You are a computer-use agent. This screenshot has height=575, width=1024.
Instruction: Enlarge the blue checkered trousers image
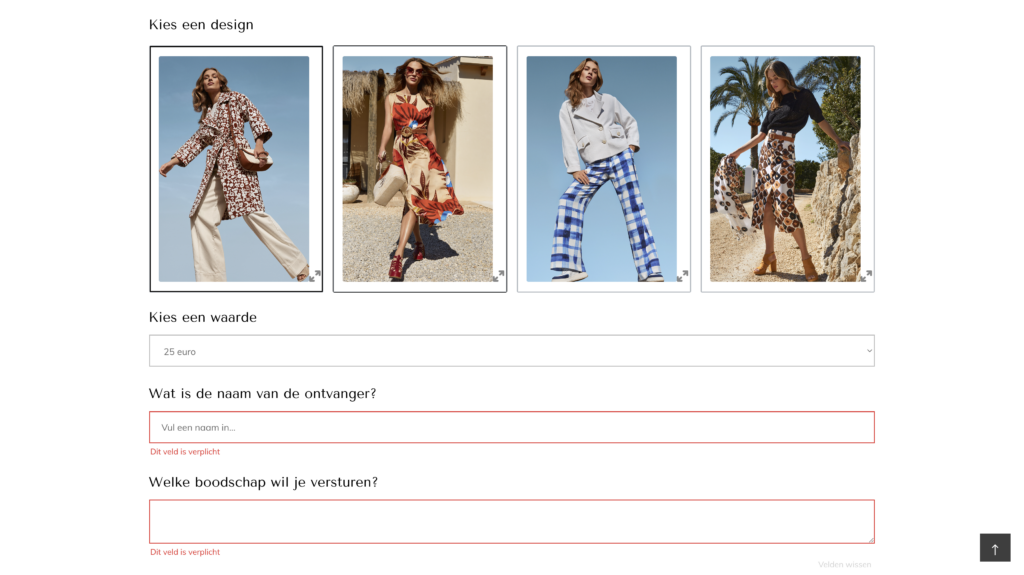pos(682,276)
